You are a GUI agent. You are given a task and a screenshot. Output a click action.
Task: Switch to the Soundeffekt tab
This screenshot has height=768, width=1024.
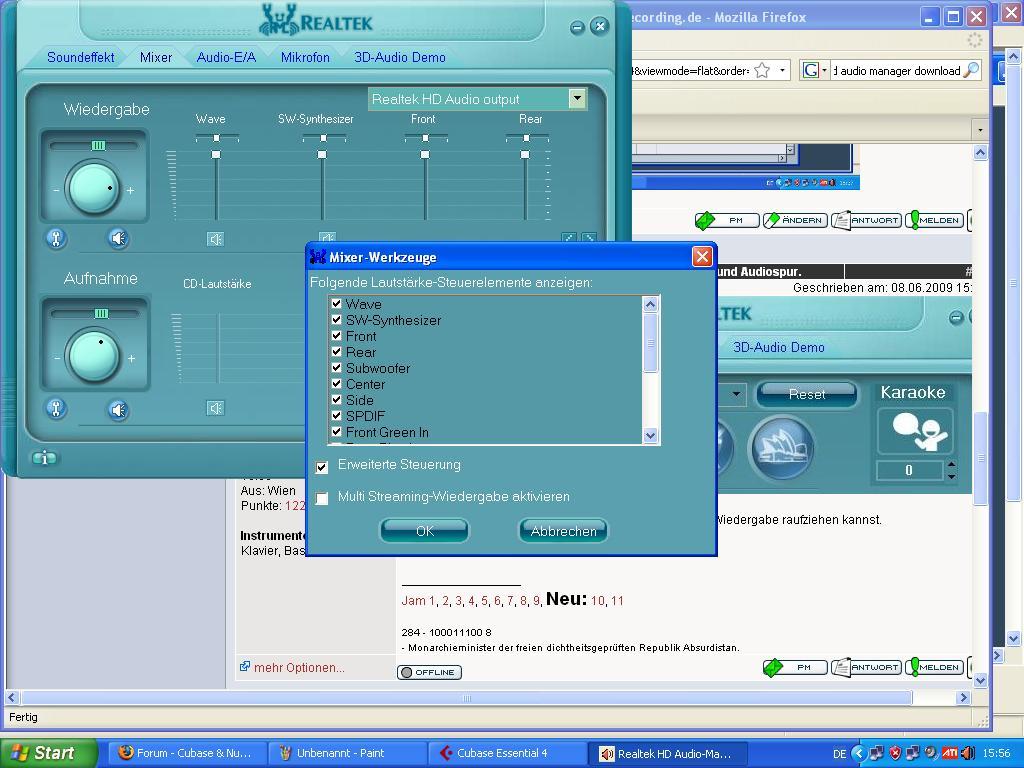pyautogui.click(x=80, y=57)
